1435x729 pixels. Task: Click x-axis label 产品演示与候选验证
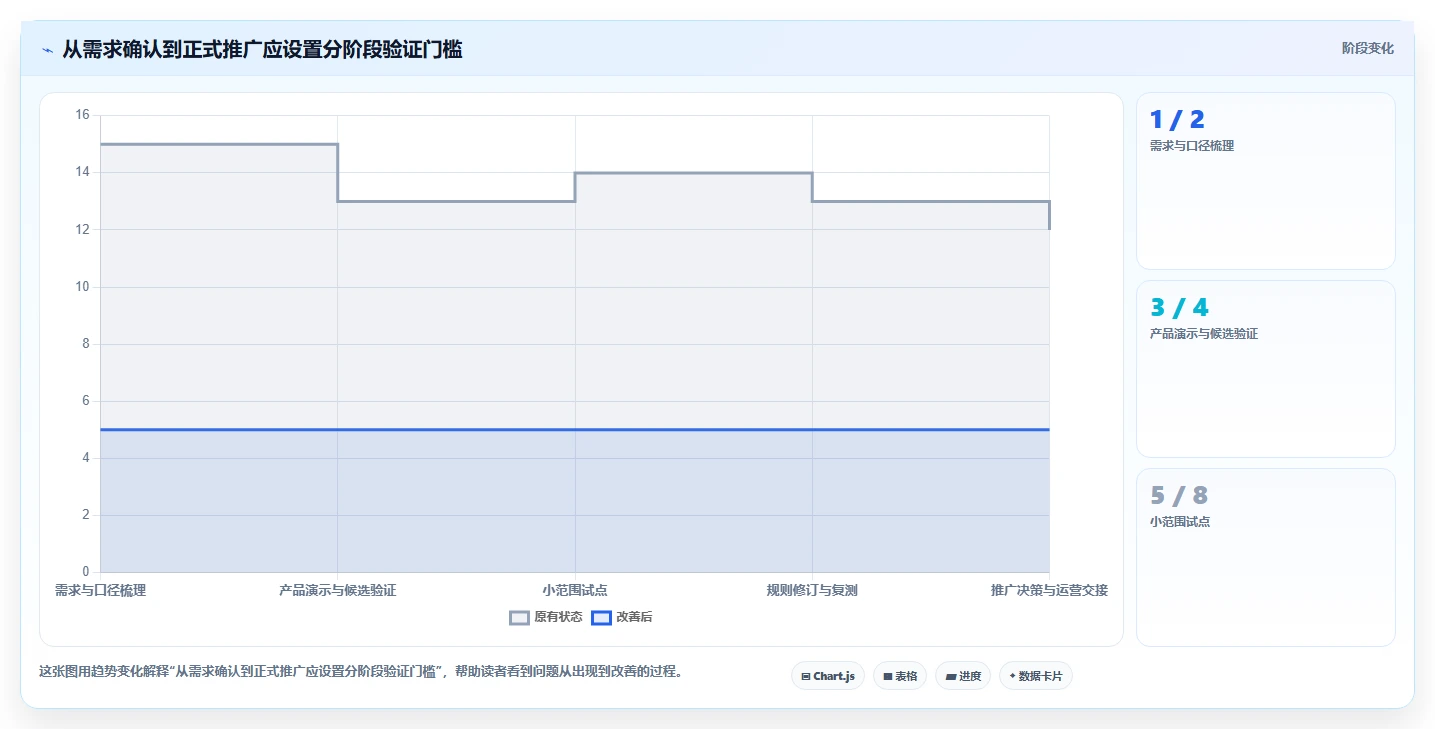pos(338,590)
